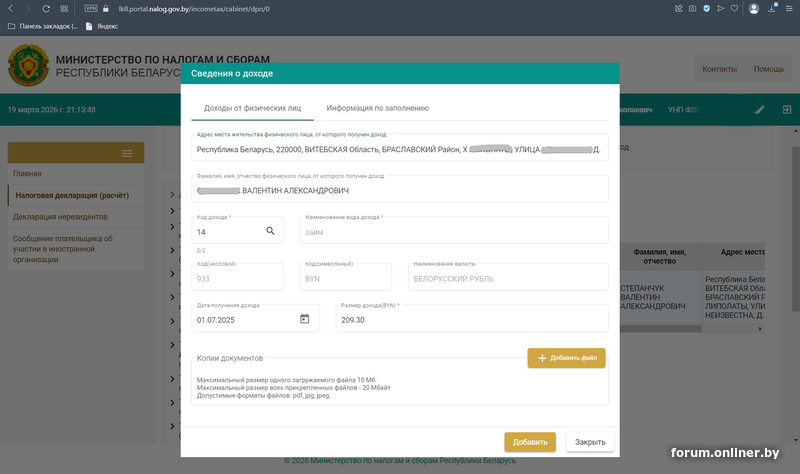
Task: Switch to Доходы от физических лиц tab
Action: [x=253, y=108]
